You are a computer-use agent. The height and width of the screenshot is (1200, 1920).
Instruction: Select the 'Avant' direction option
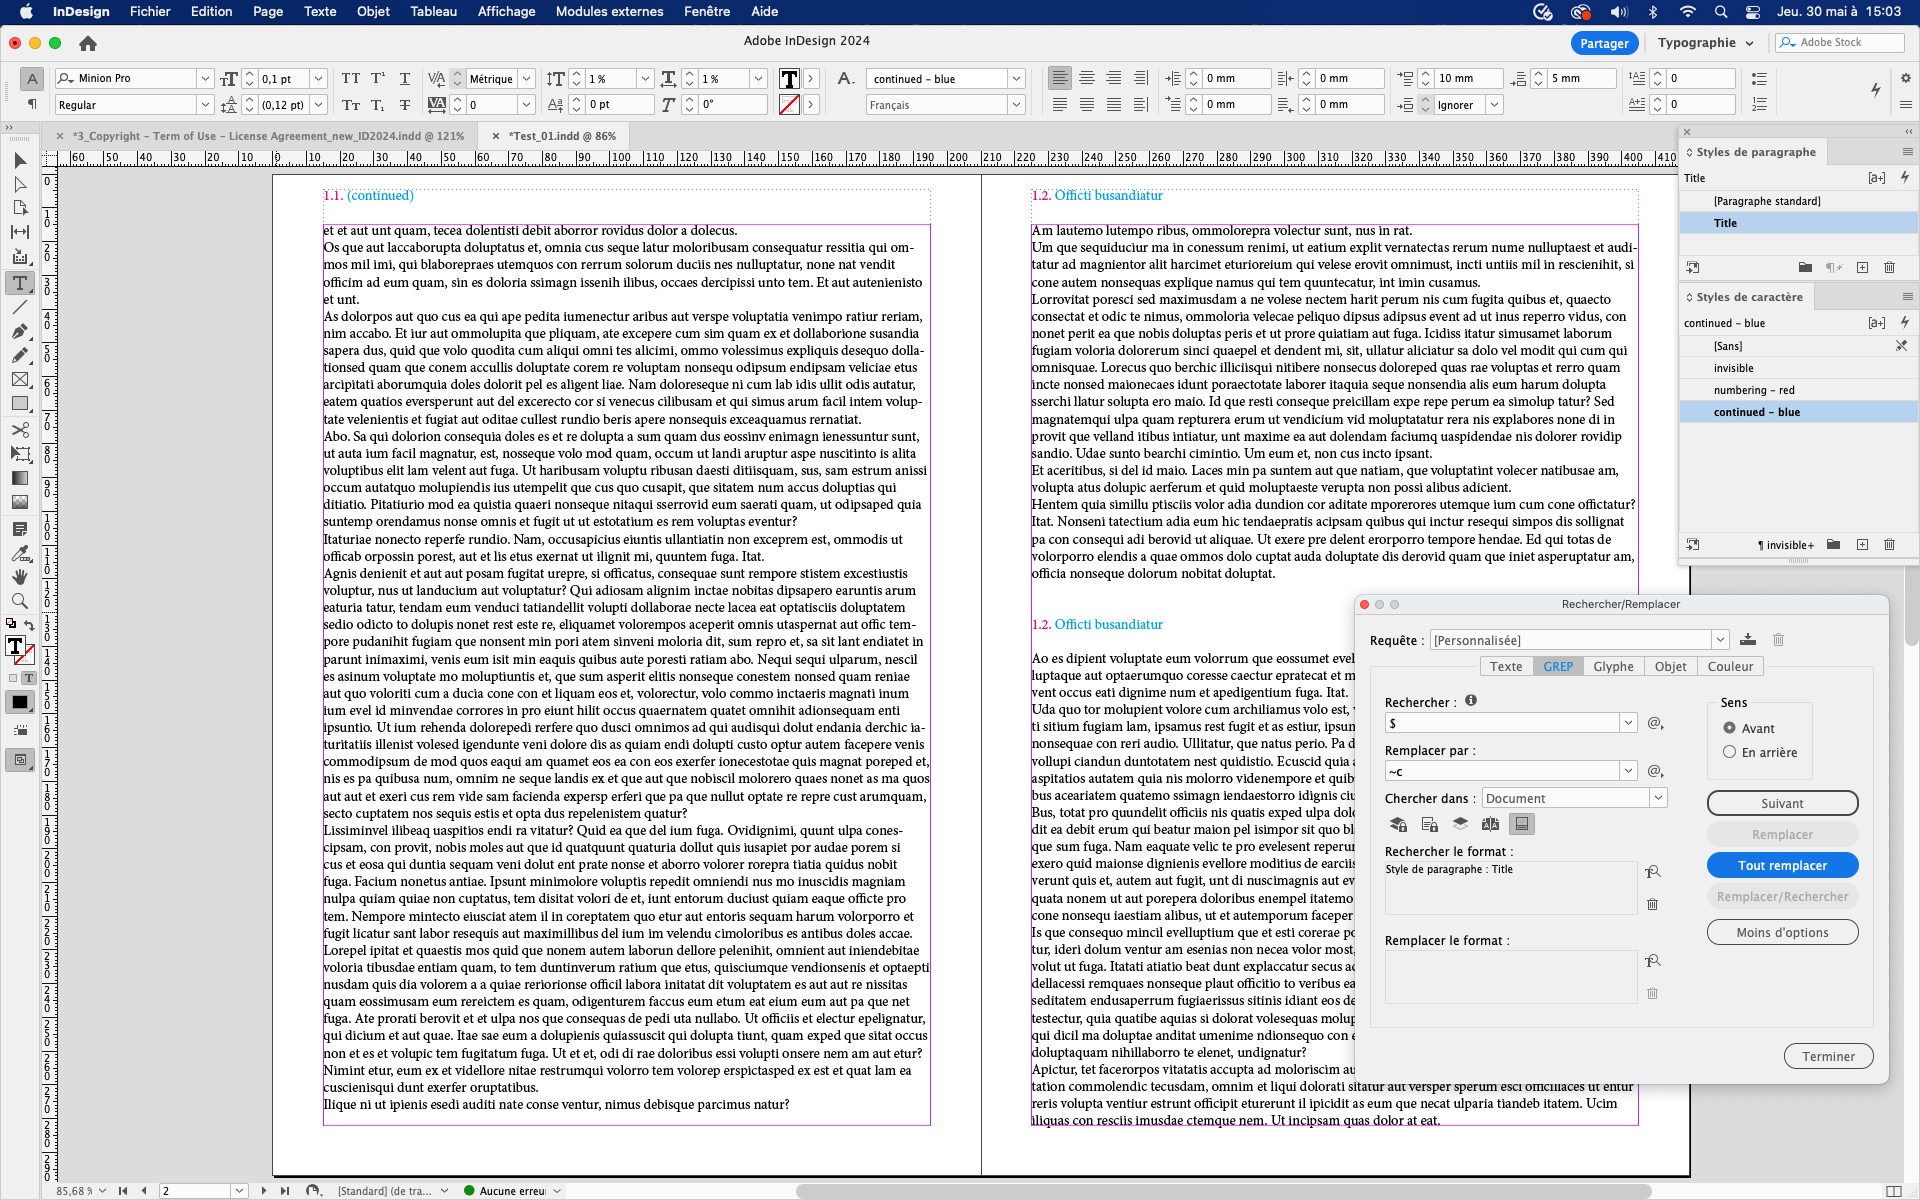click(x=1730, y=728)
